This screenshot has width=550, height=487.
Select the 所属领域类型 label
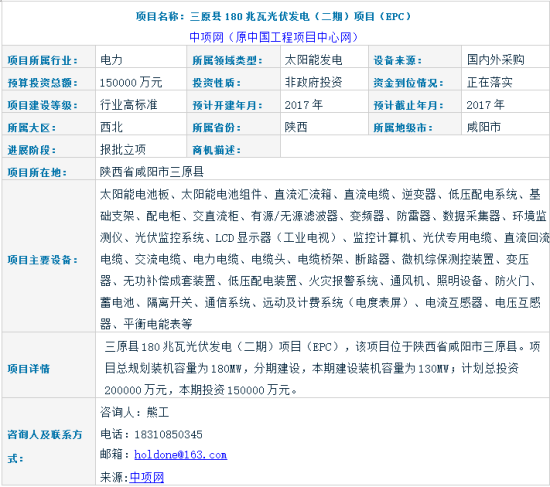tap(227, 60)
